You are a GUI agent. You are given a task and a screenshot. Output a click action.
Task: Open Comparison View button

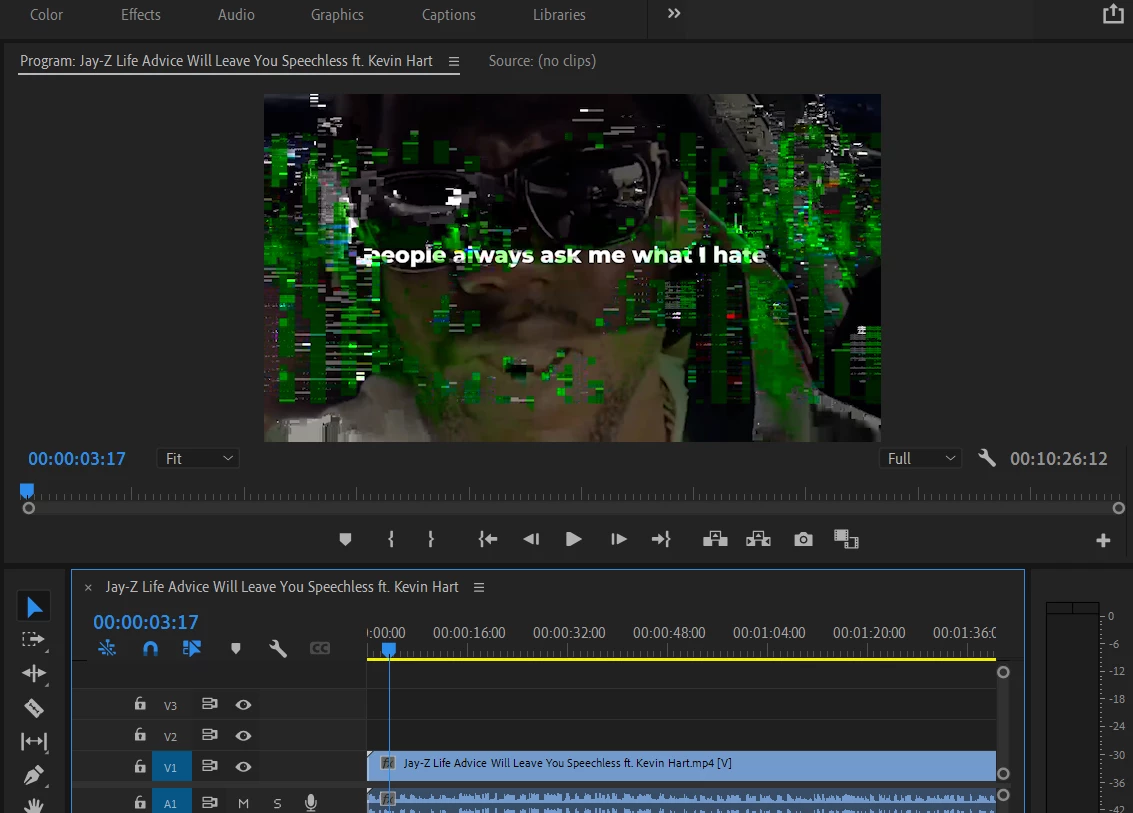click(846, 539)
